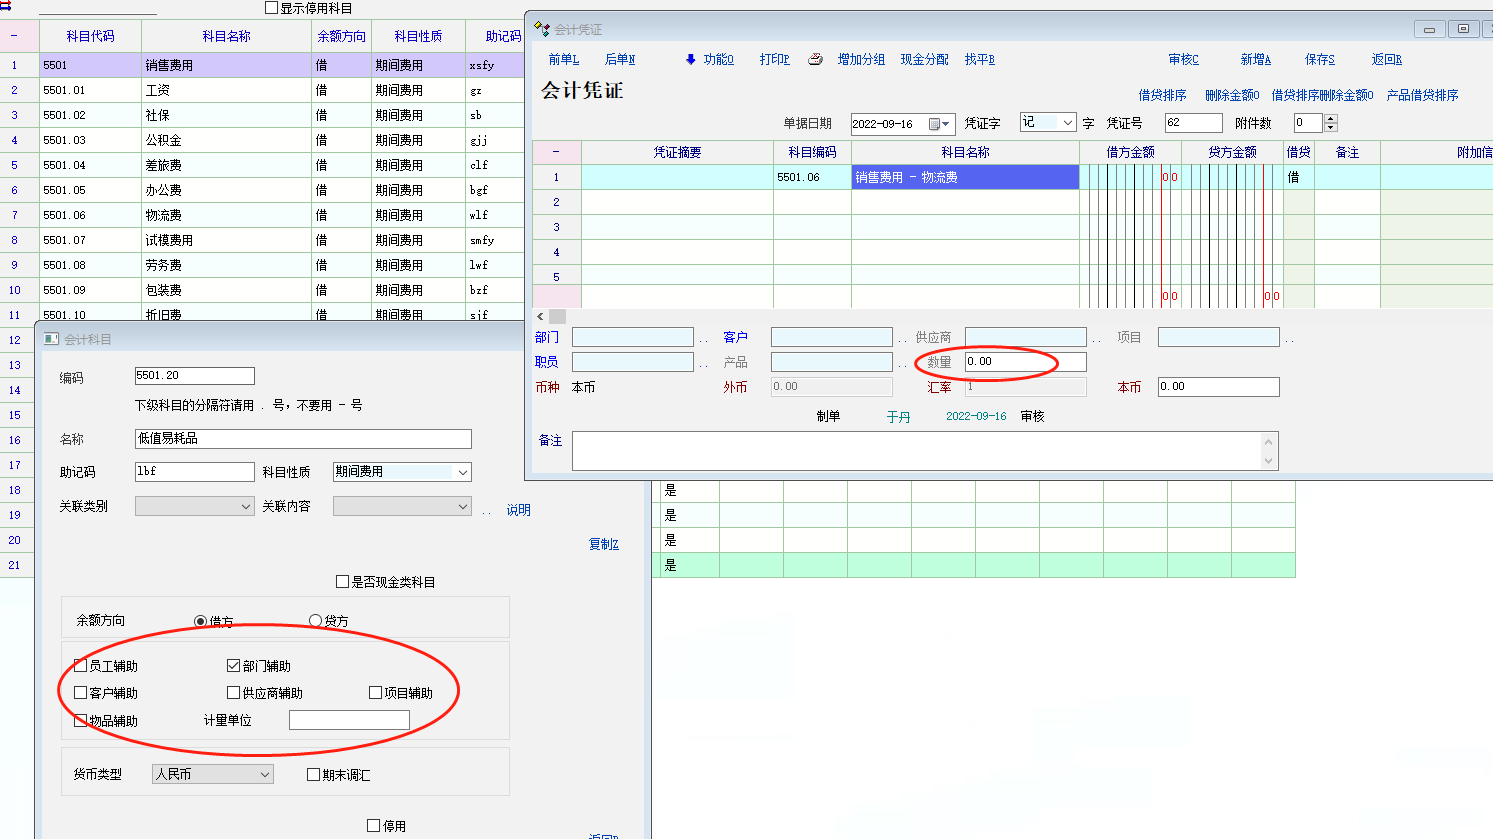The width and height of the screenshot is (1493, 839).
Task: Click the lookup dots beside 部门 field
Action: click(704, 339)
